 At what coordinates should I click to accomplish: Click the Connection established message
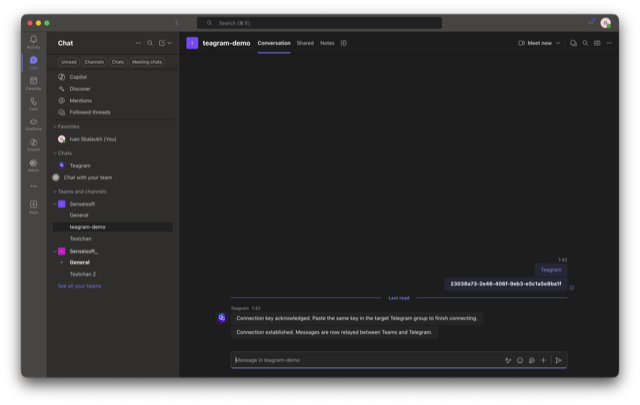(334, 332)
